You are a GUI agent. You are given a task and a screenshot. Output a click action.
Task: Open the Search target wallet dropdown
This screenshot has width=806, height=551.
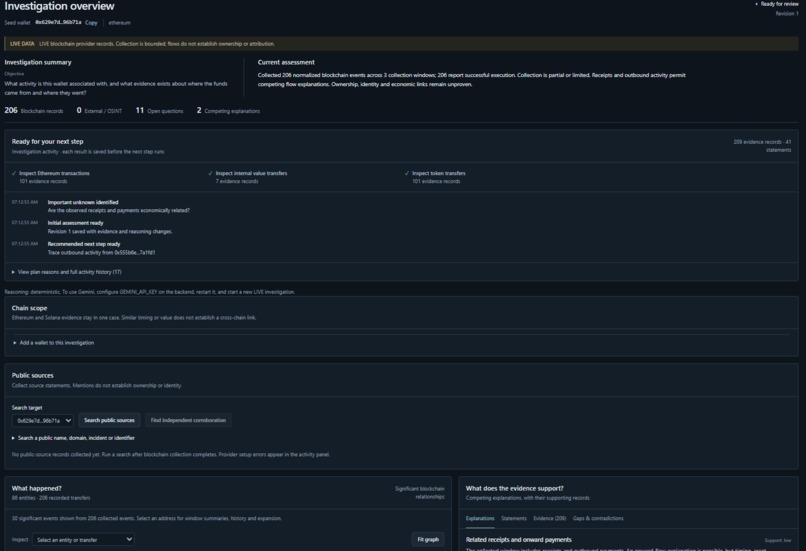43,420
